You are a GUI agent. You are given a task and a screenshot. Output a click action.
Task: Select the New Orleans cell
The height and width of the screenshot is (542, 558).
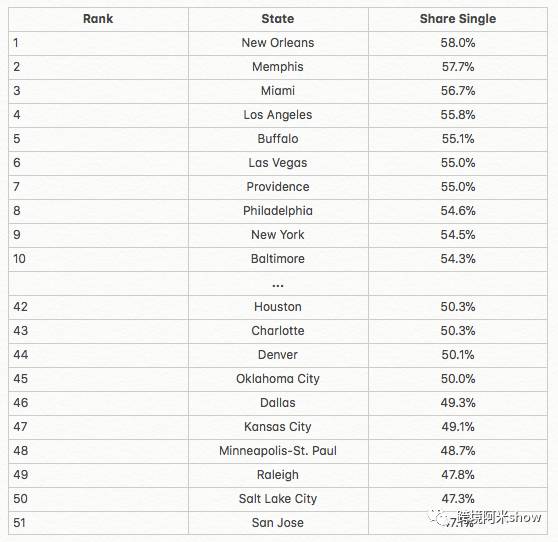[x=278, y=43]
